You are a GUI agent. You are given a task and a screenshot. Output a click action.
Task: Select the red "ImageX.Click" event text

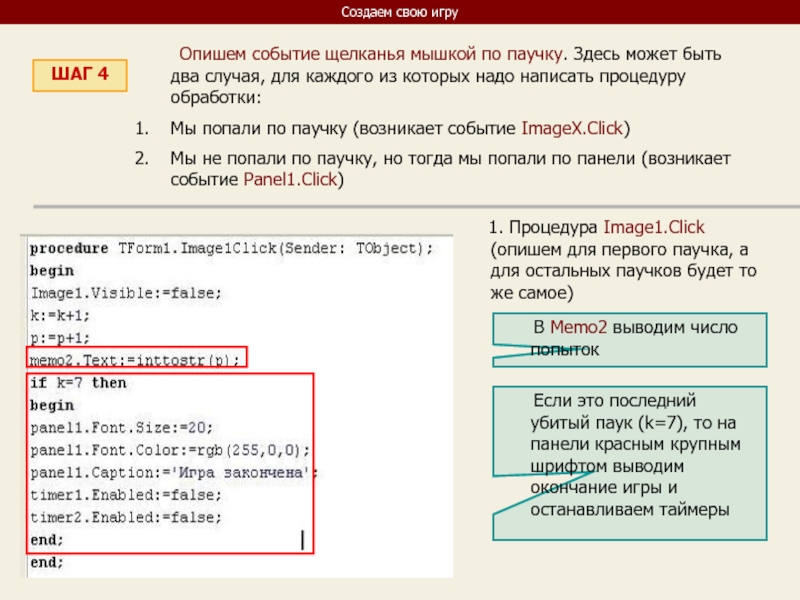tap(574, 129)
